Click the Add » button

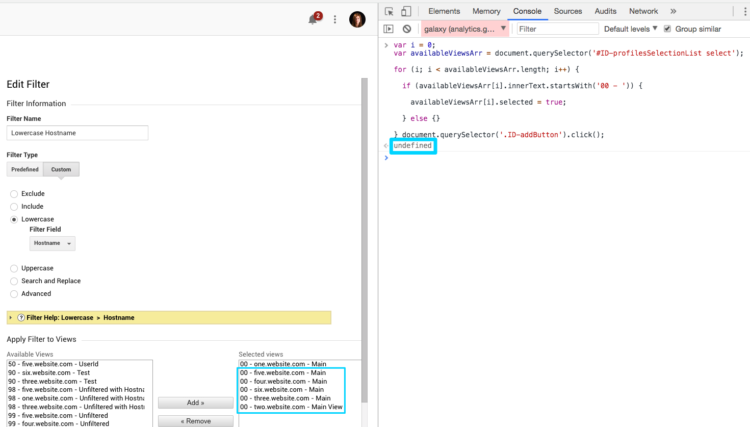tap(196, 403)
